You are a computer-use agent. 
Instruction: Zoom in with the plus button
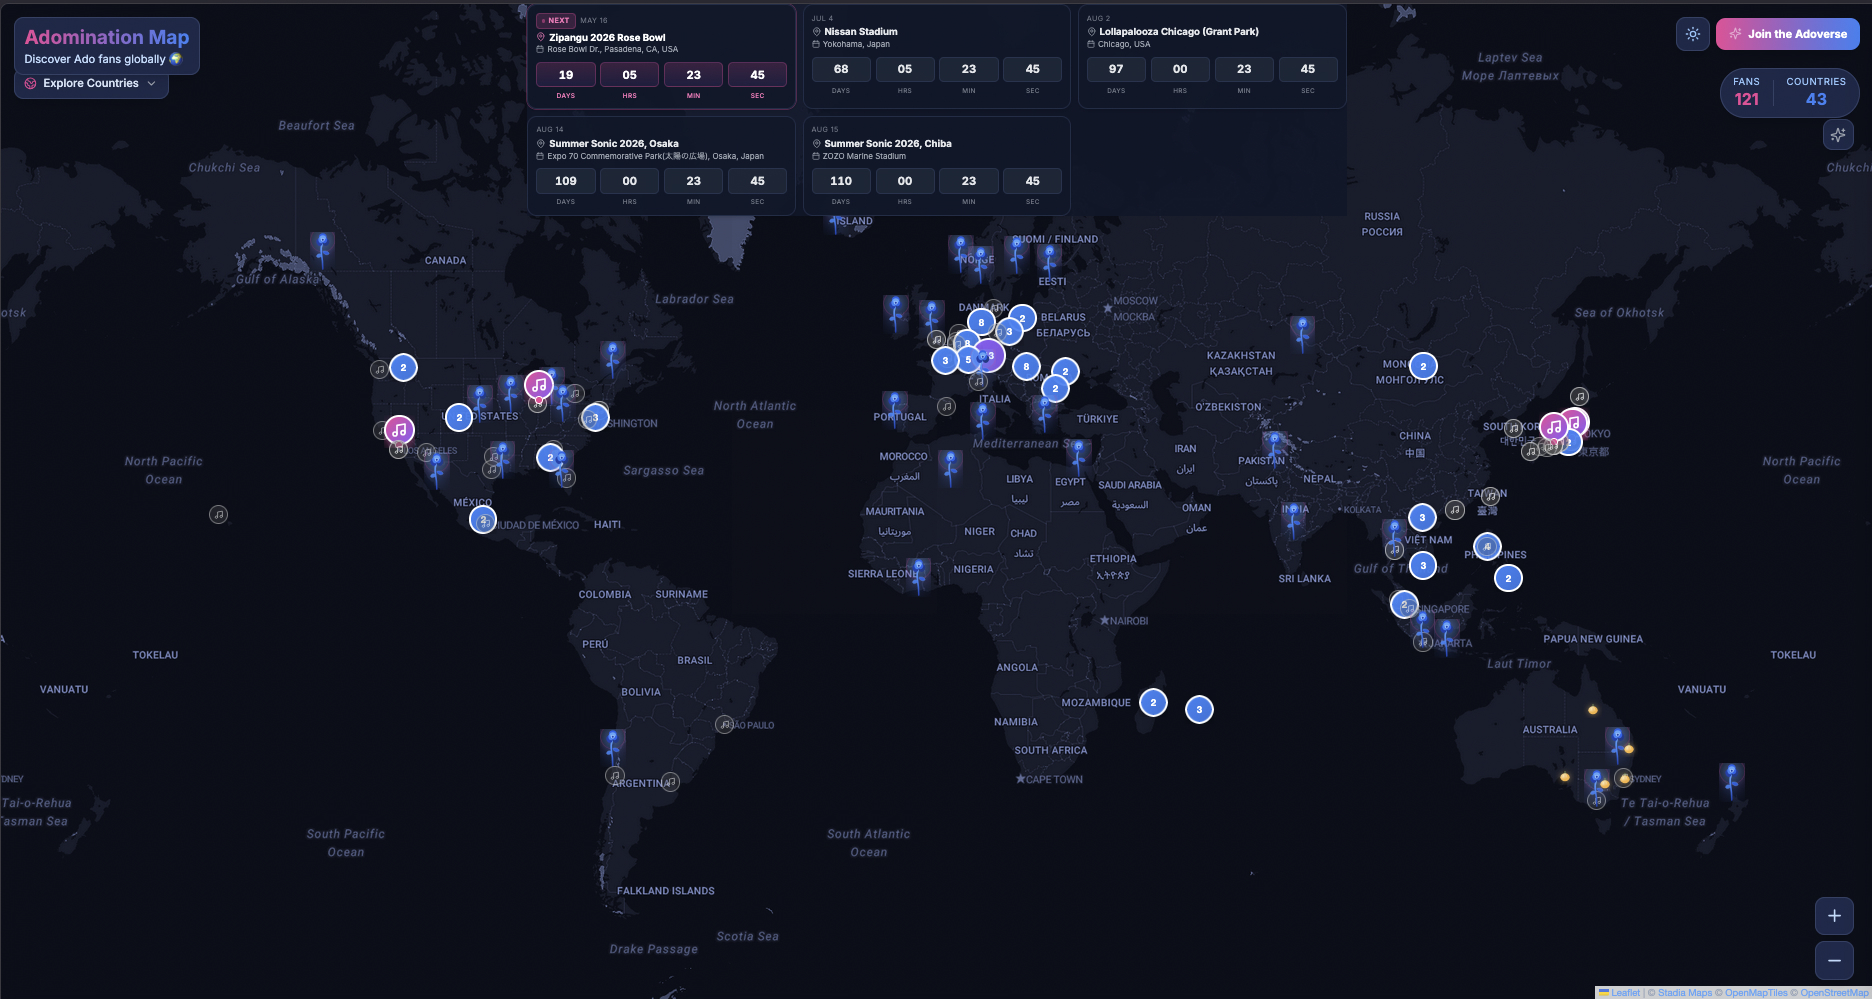(1834, 916)
